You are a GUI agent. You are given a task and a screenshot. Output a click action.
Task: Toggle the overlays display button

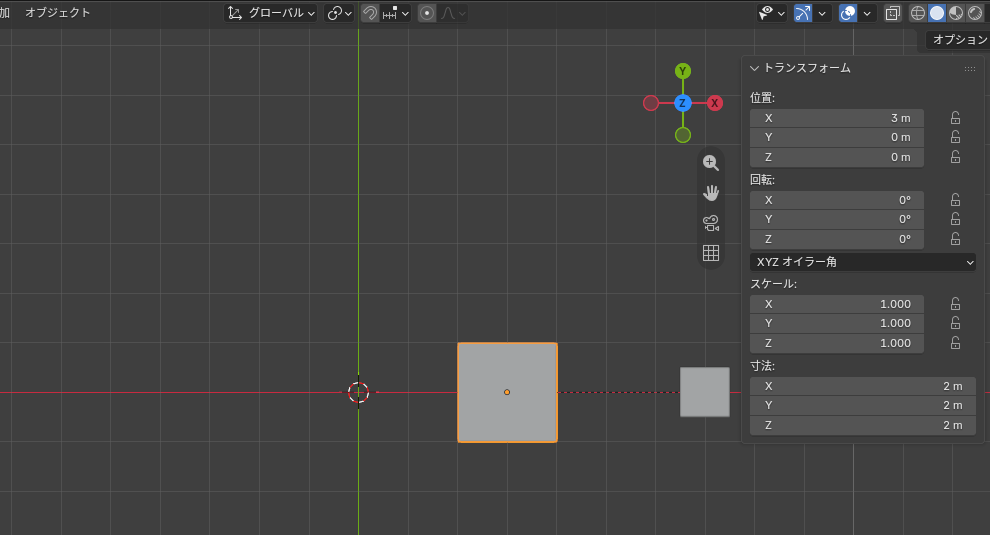point(848,13)
